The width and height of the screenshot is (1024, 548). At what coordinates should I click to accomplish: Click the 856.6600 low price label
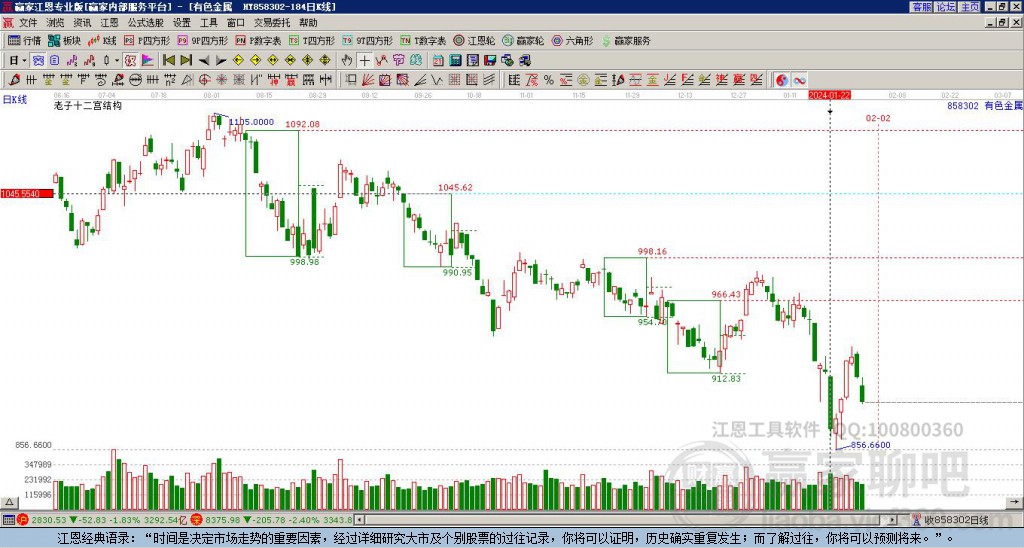[x=870, y=445]
